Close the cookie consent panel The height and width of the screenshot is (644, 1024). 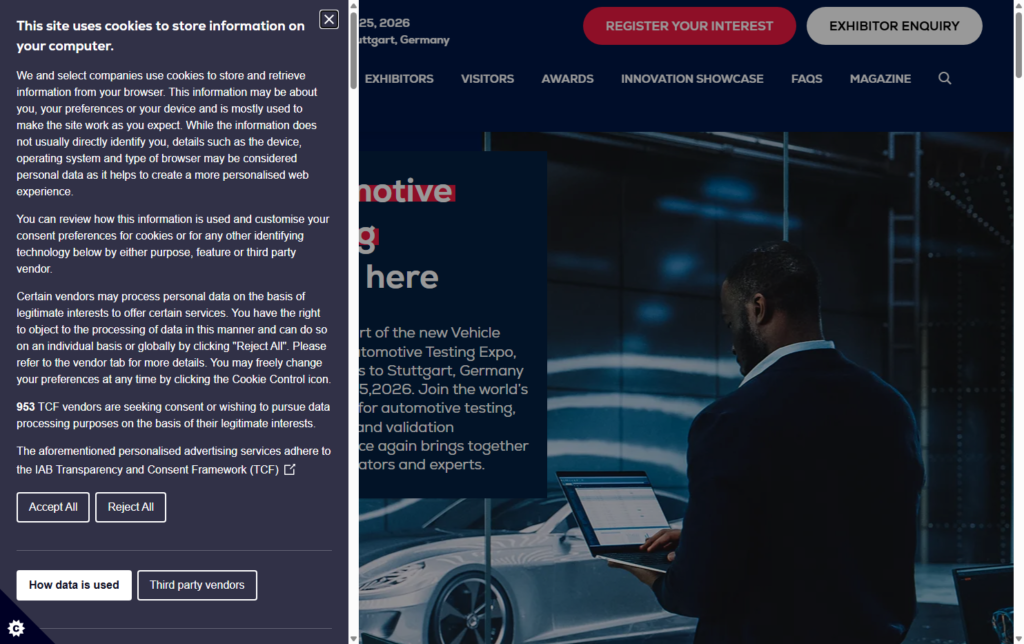328,20
